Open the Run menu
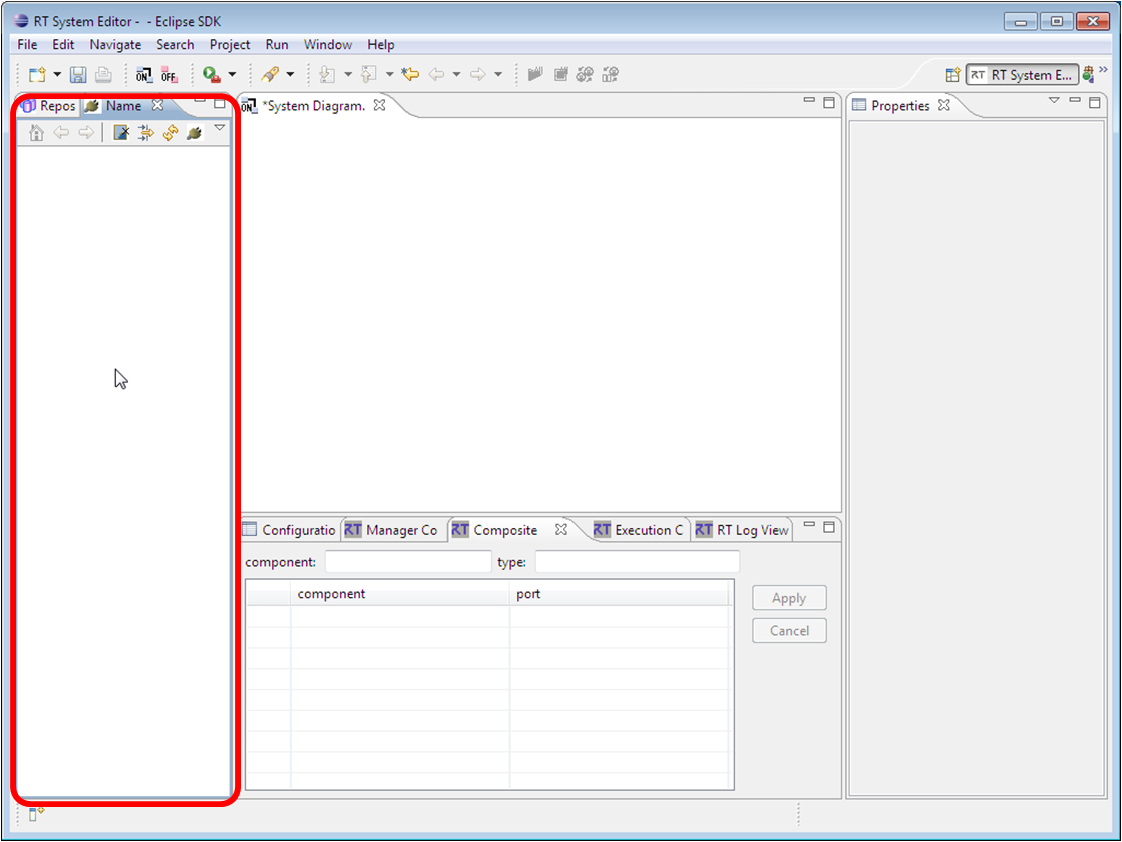 pos(277,44)
